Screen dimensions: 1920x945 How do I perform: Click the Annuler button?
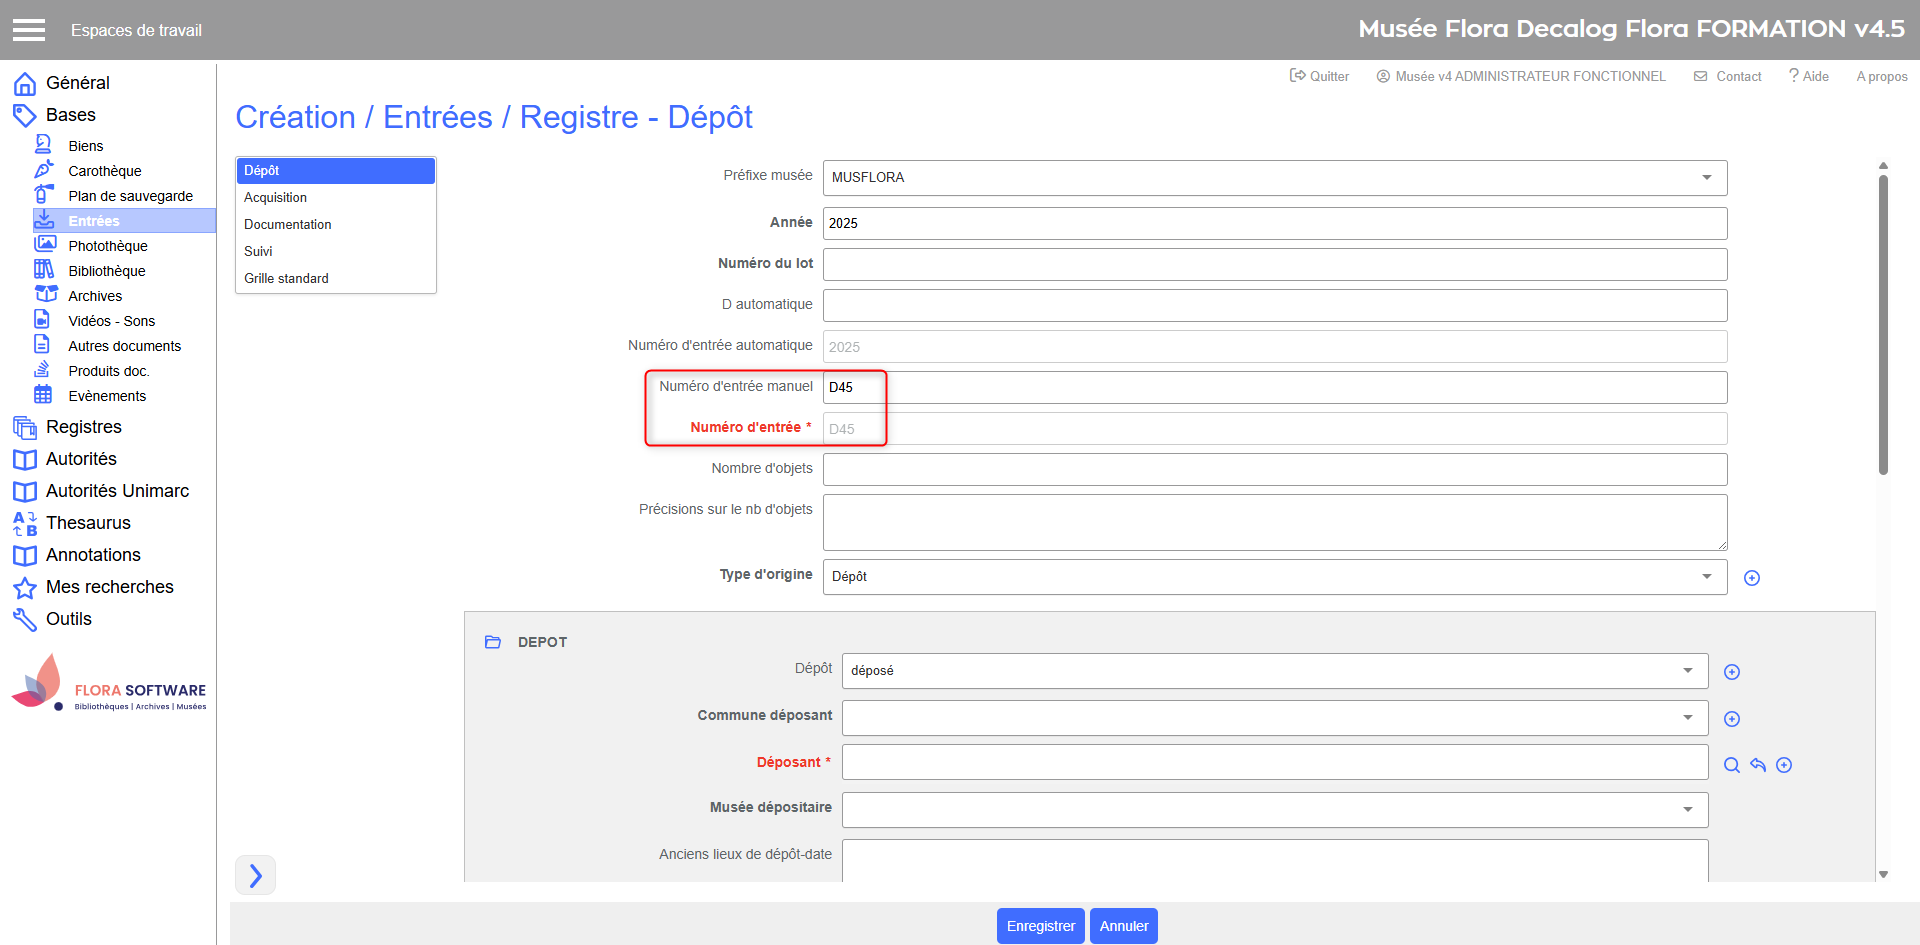pyautogui.click(x=1123, y=926)
